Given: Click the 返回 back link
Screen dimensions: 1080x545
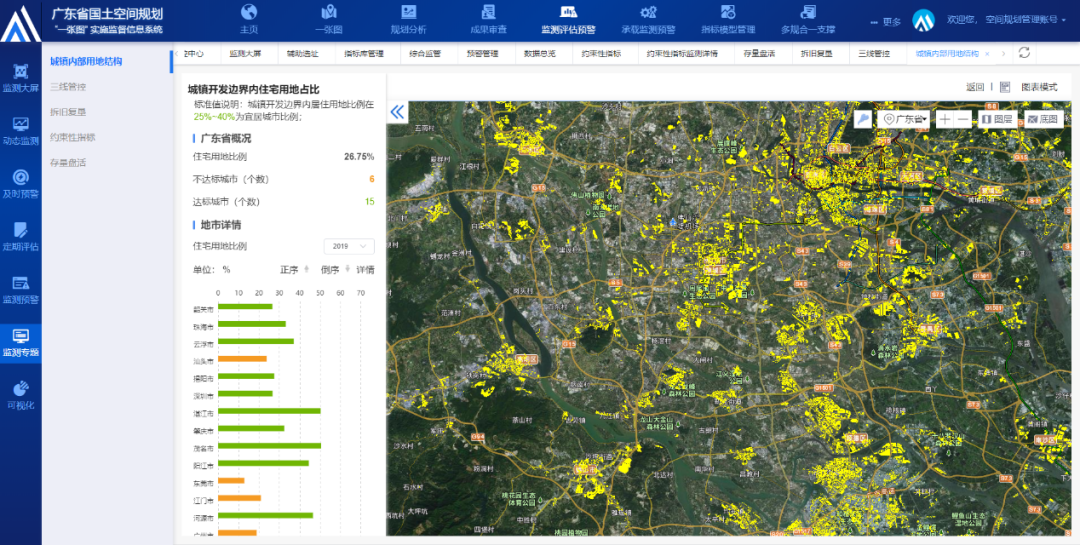Looking at the screenshot, I should pos(975,87).
